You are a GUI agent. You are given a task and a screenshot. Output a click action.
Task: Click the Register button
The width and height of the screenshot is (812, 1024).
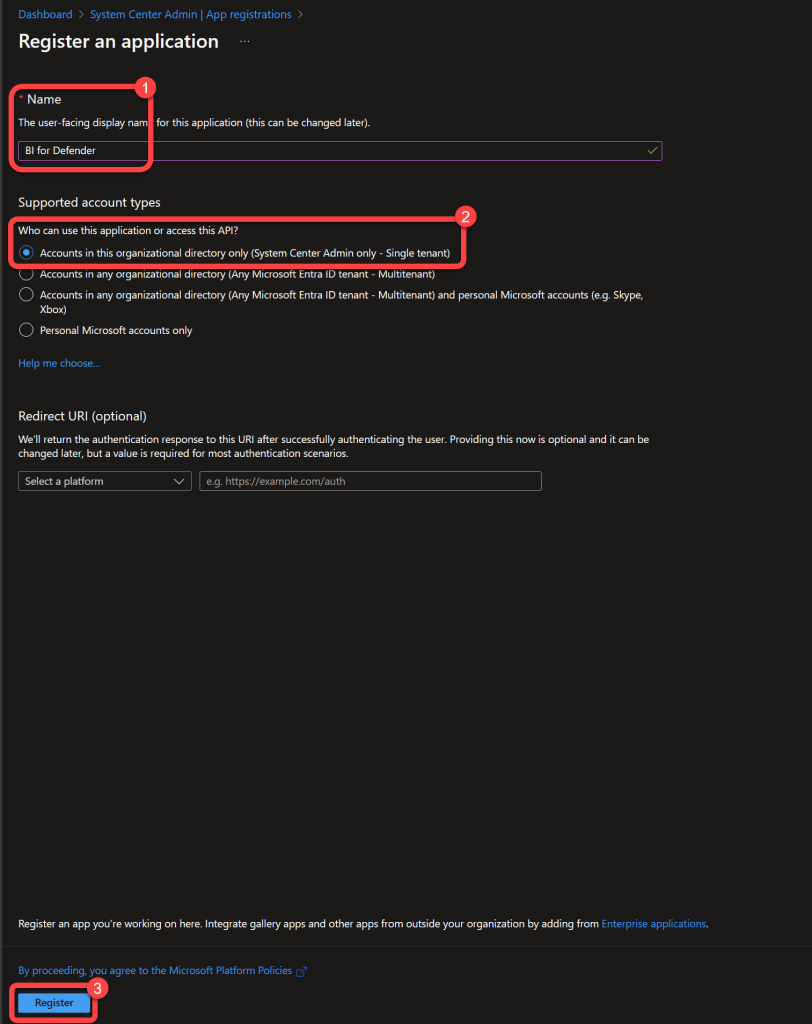(x=54, y=1003)
